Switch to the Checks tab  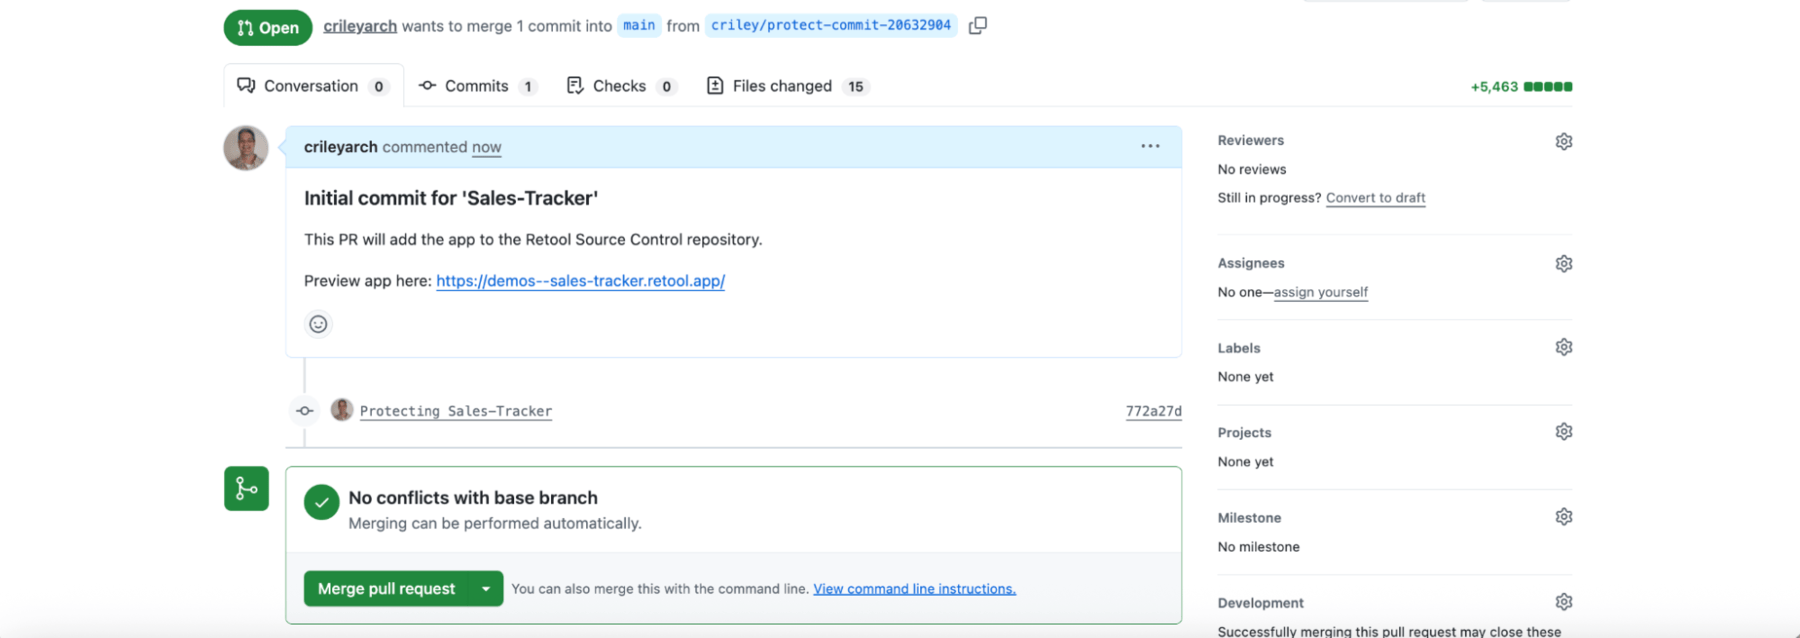622,86
